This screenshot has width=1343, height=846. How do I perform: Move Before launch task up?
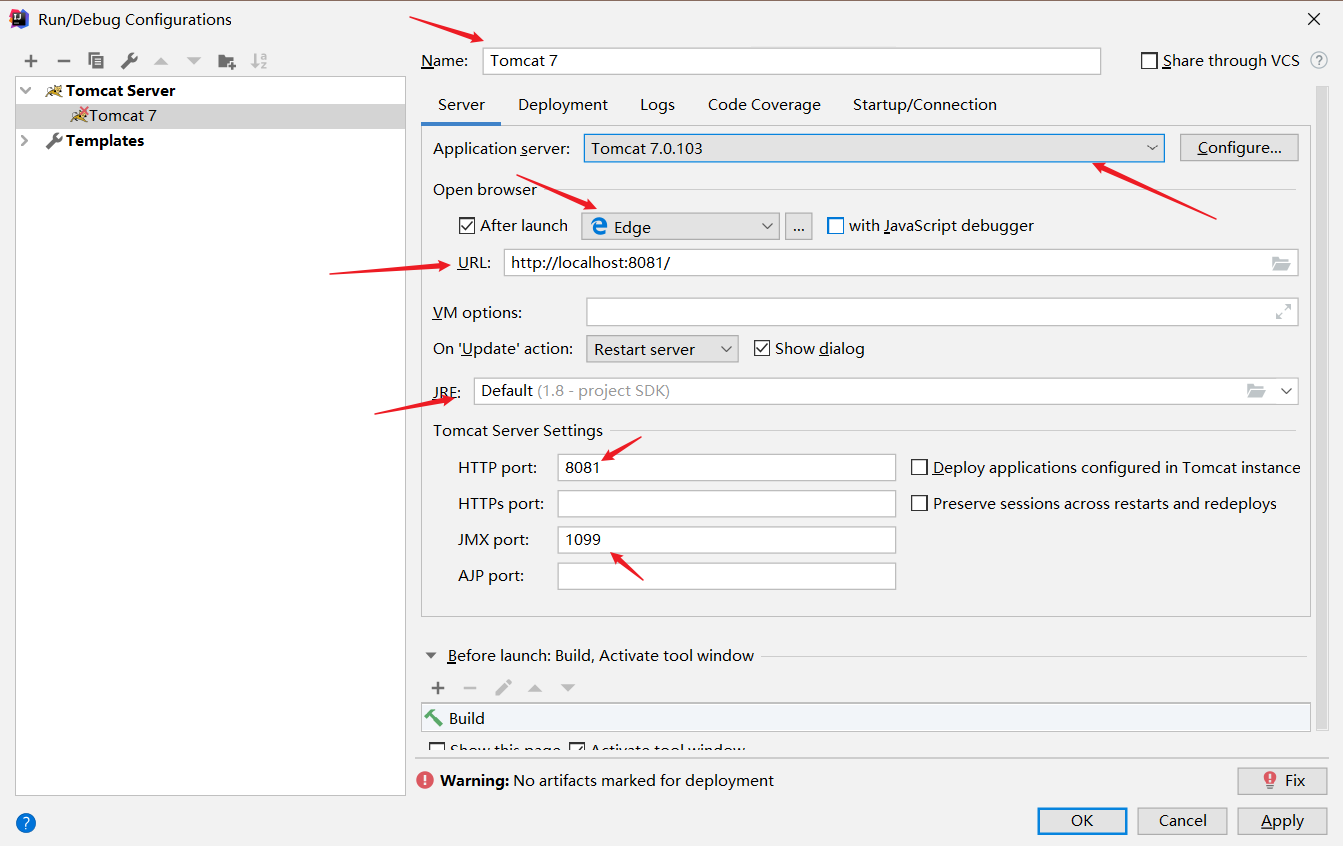point(535,687)
